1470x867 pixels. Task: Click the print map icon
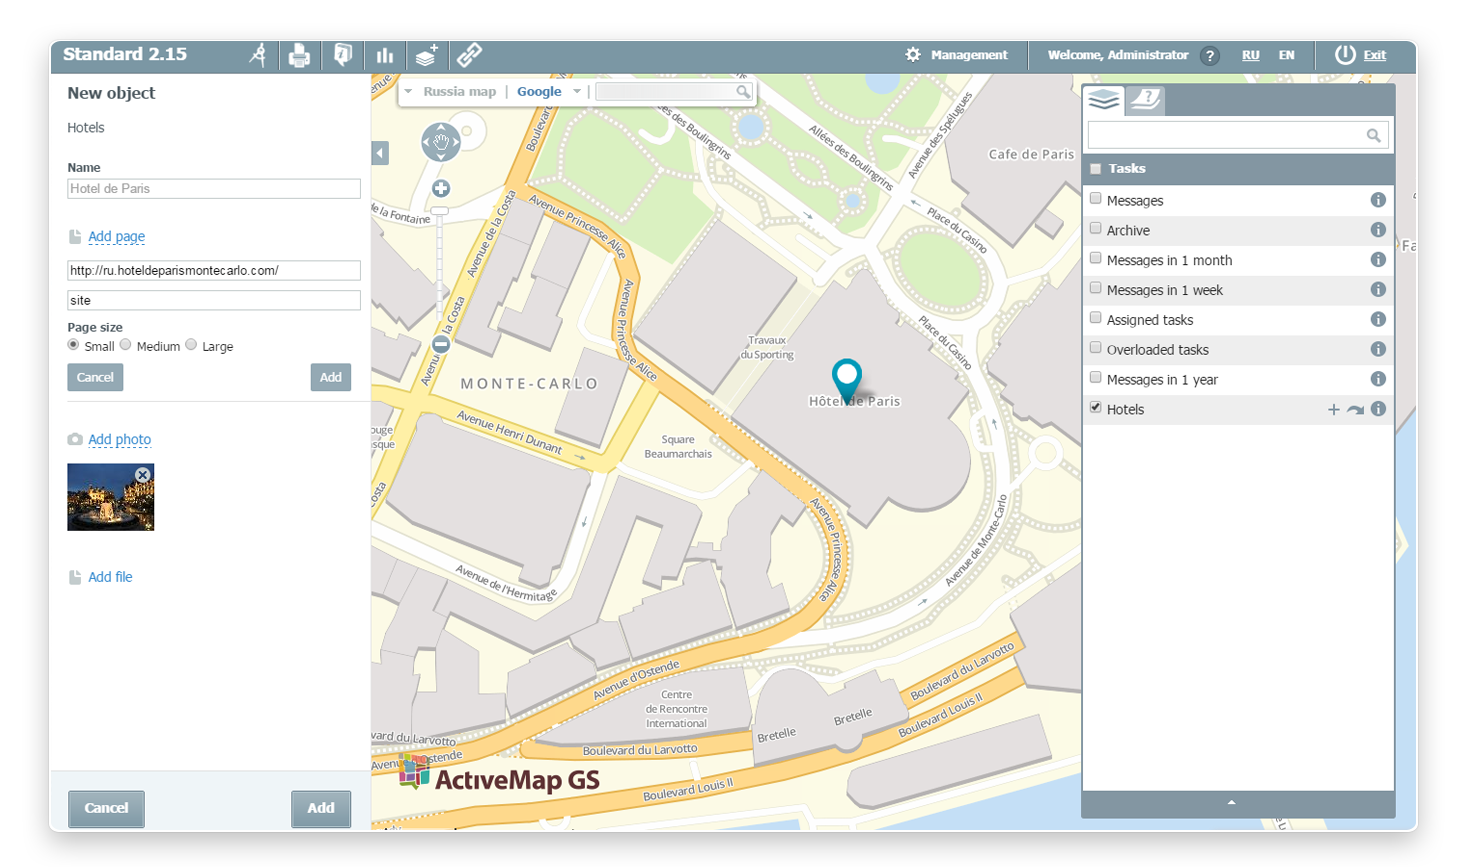point(299,56)
